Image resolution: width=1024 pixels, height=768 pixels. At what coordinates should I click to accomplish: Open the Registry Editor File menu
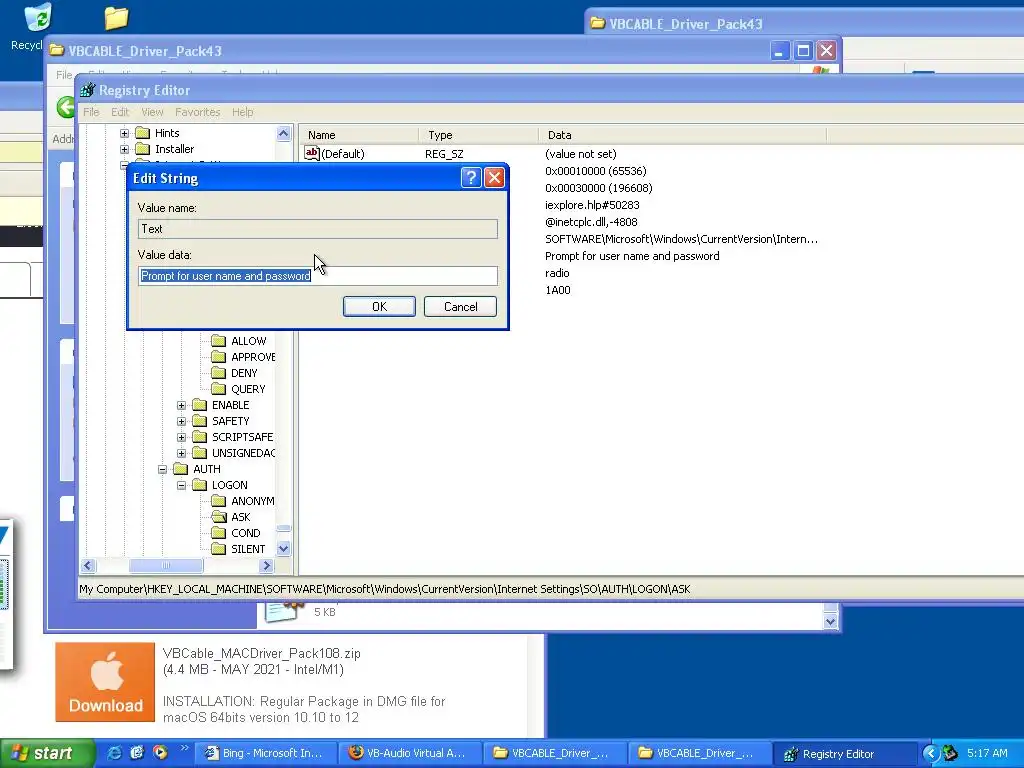pos(91,112)
